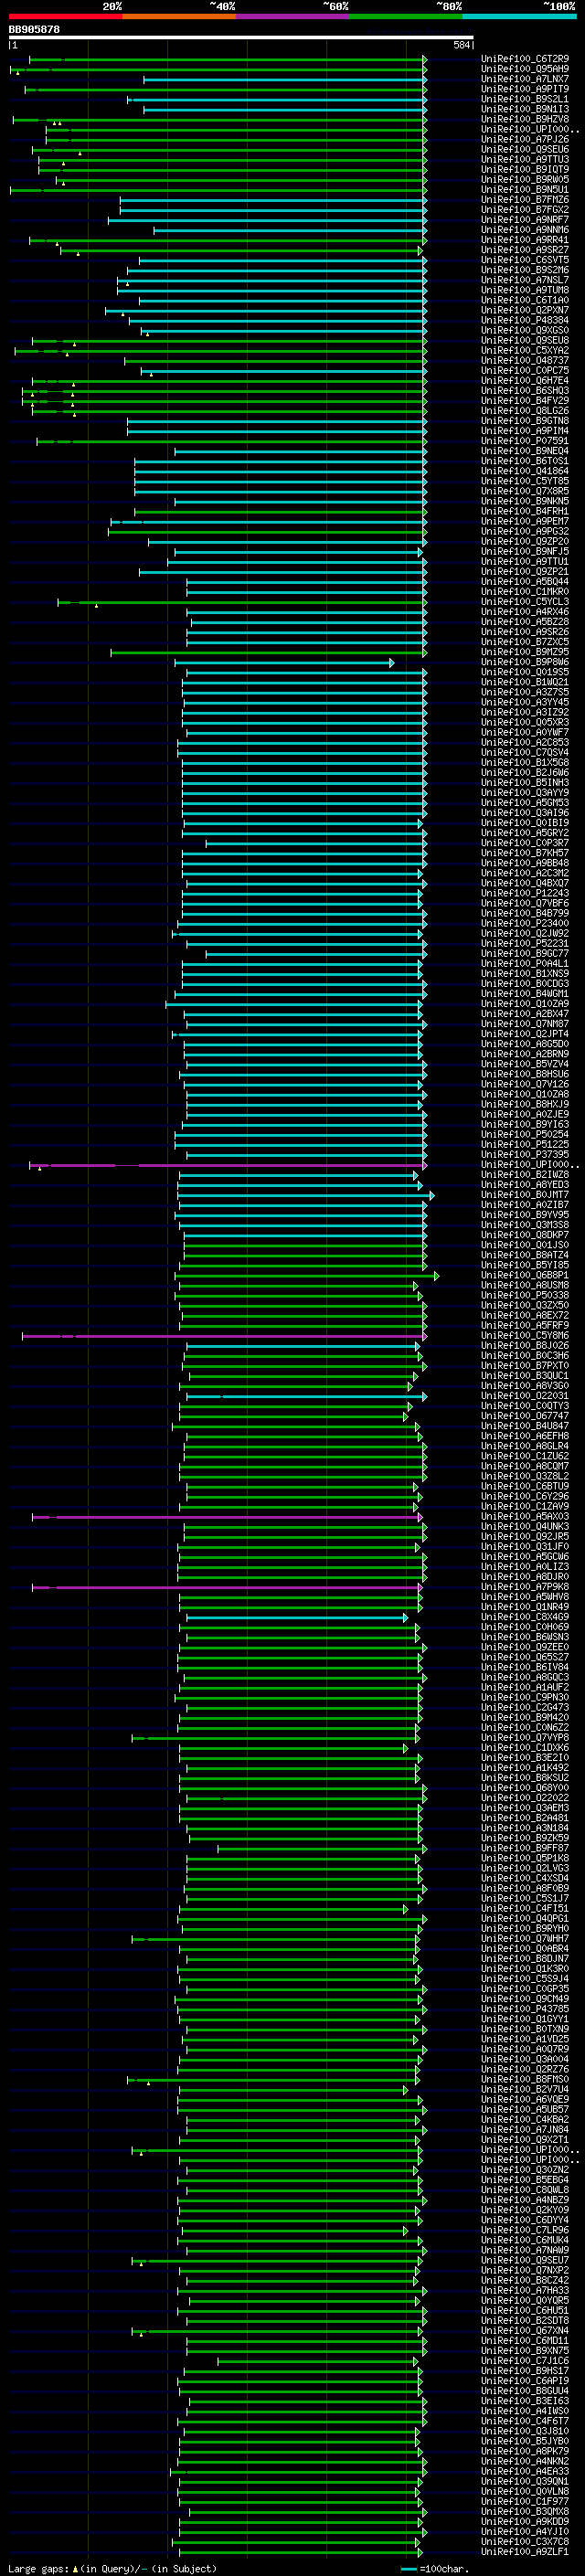
Task: Click the purple alignment bar for C5Y8M6
Action: coord(224,1337)
